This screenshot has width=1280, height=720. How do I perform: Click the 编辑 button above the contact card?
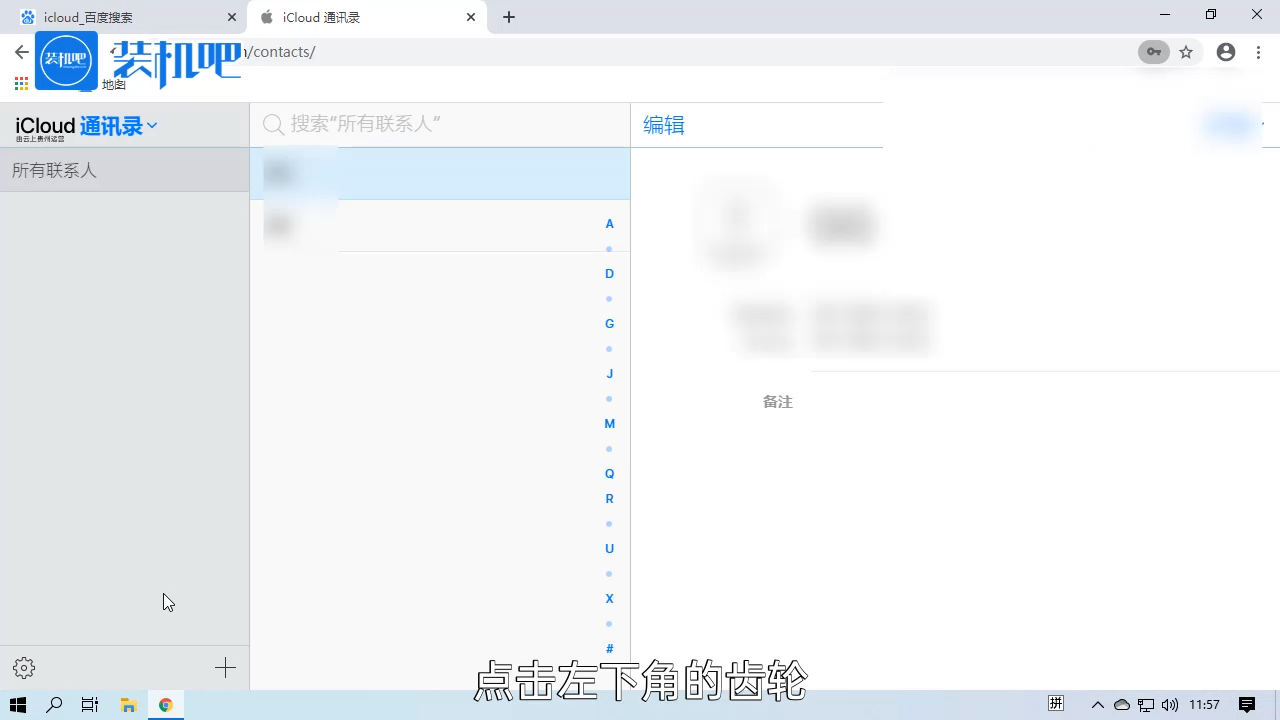(663, 124)
